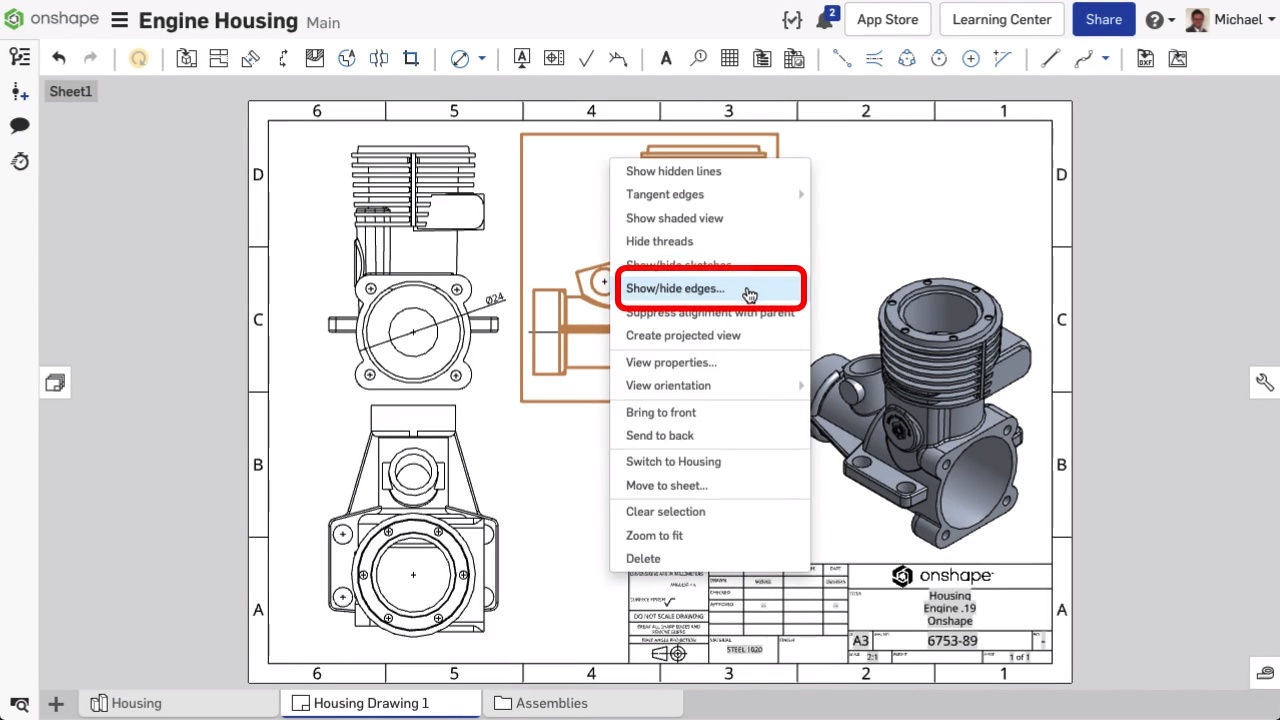This screenshot has width=1280, height=720.
Task: Click the DXF export icon
Action: click(1146, 59)
